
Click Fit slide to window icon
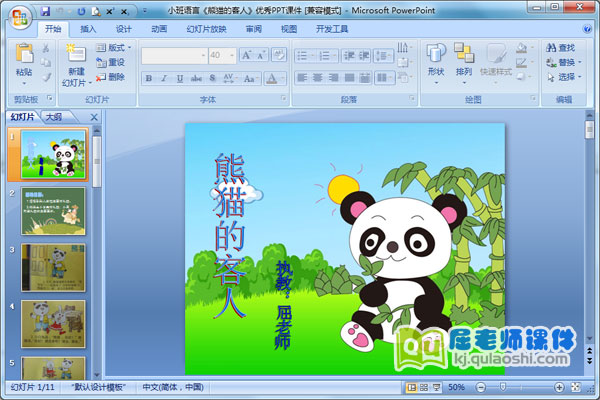point(576,387)
